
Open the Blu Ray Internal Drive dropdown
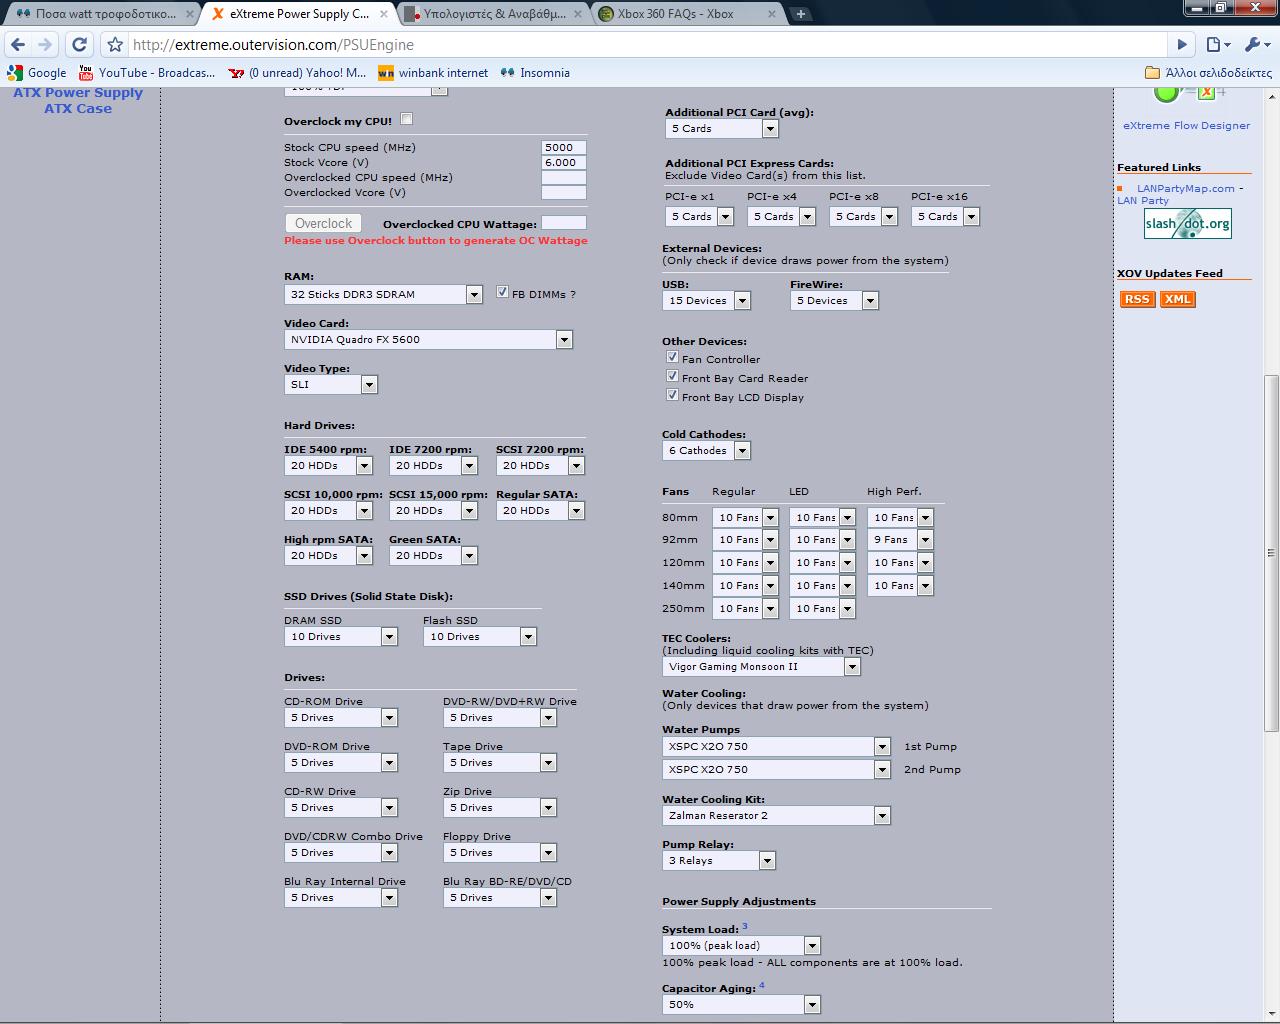coord(341,898)
